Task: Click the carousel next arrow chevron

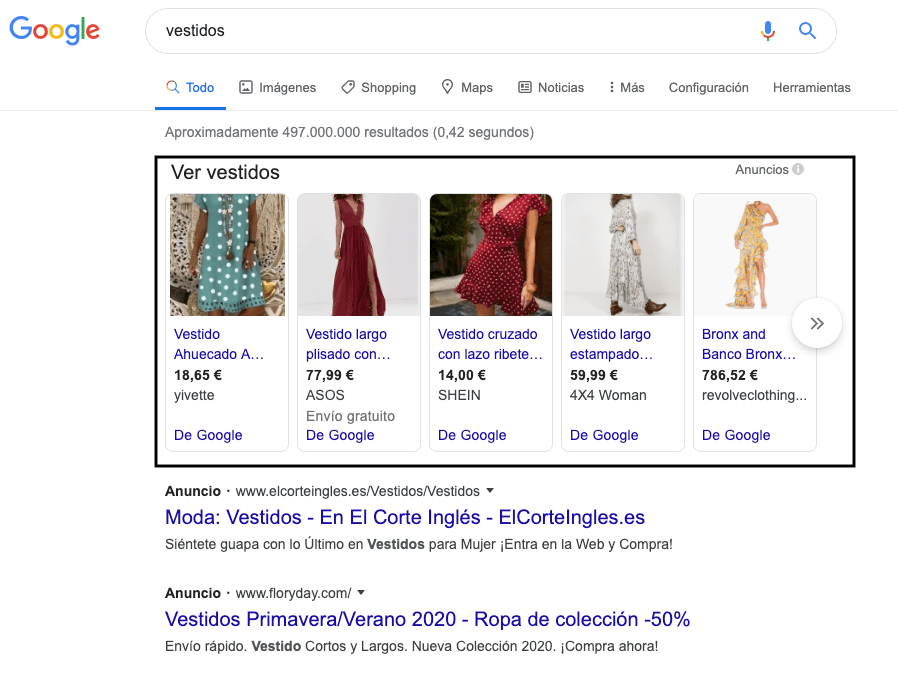Action: click(x=817, y=323)
